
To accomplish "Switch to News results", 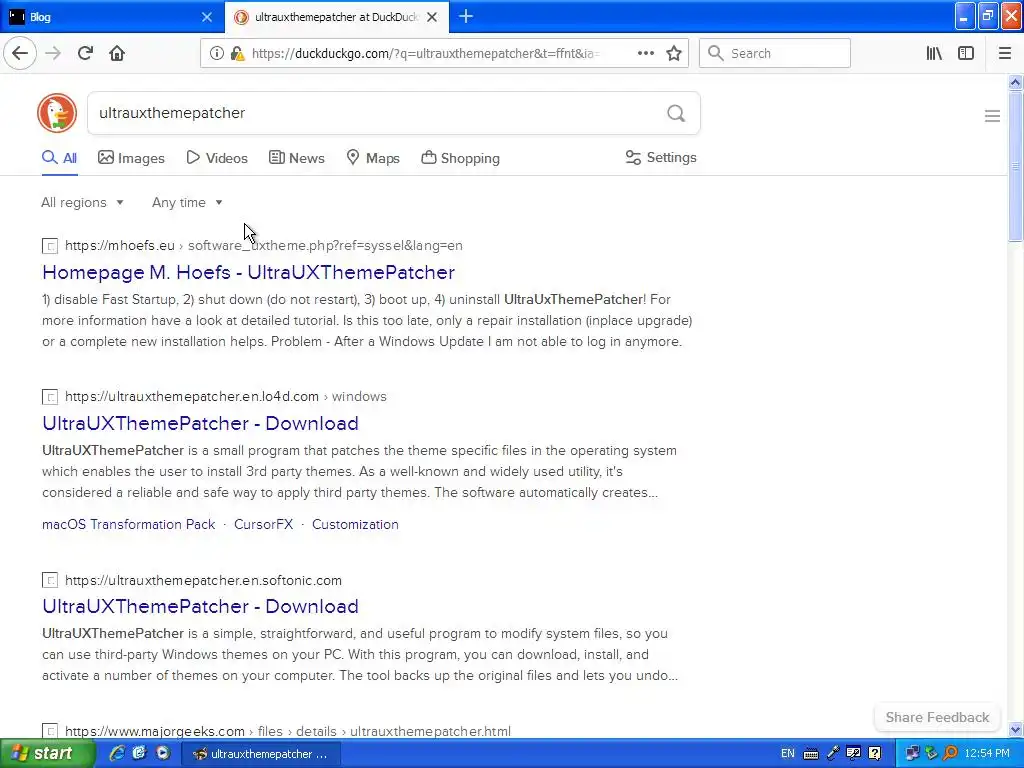I will tap(296, 158).
